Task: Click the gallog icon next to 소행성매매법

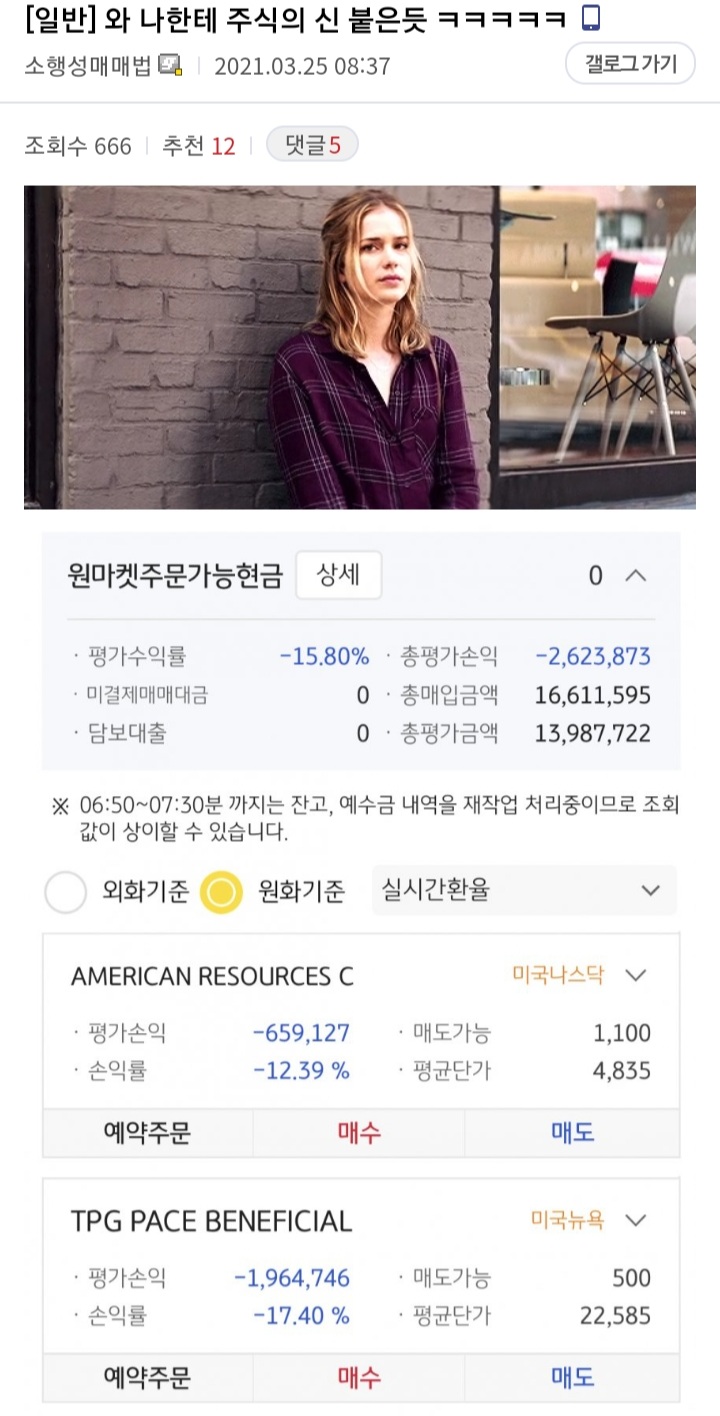Action: click(170, 66)
